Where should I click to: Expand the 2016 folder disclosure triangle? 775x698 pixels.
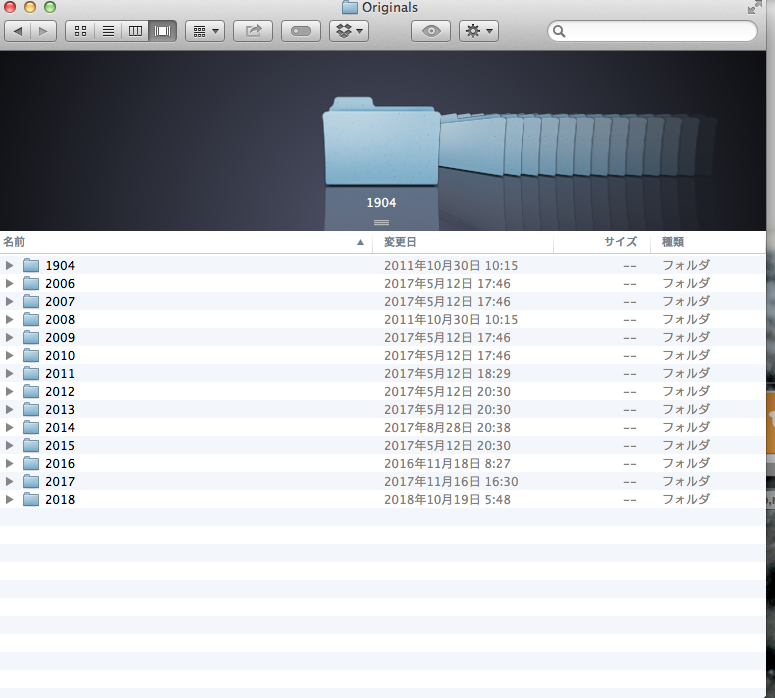(x=9, y=463)
